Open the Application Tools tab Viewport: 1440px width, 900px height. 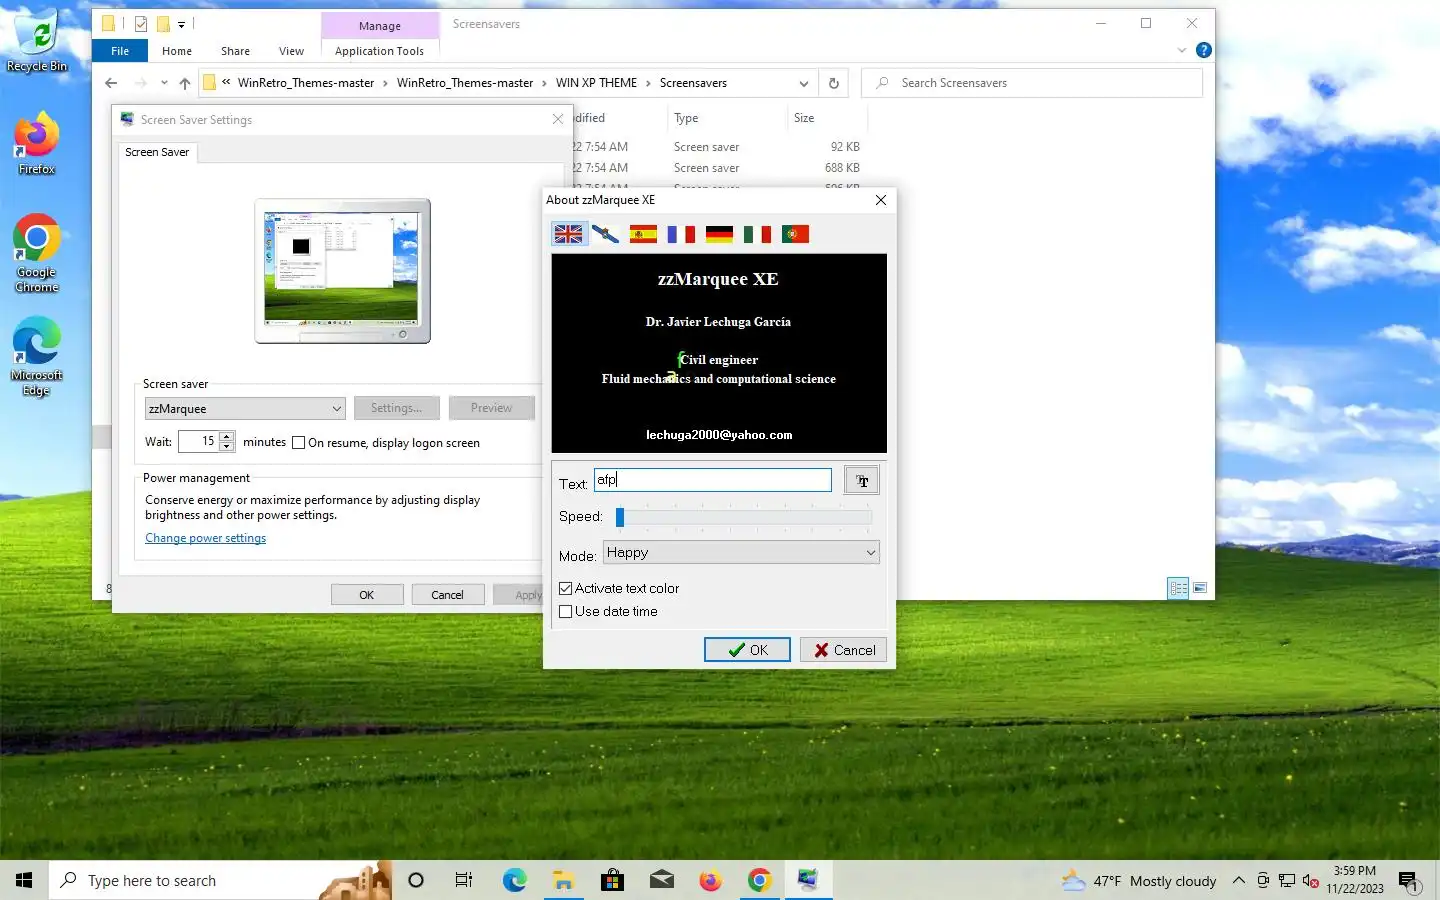[379, 51]
